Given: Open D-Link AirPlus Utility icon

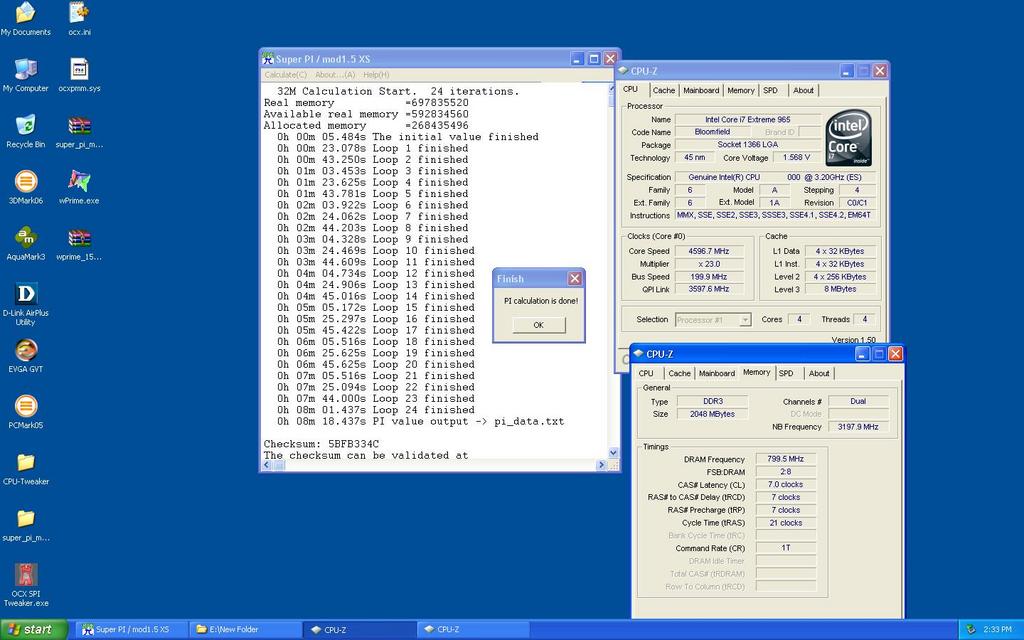Looking at the screenshot, I should tap(25, 294).
